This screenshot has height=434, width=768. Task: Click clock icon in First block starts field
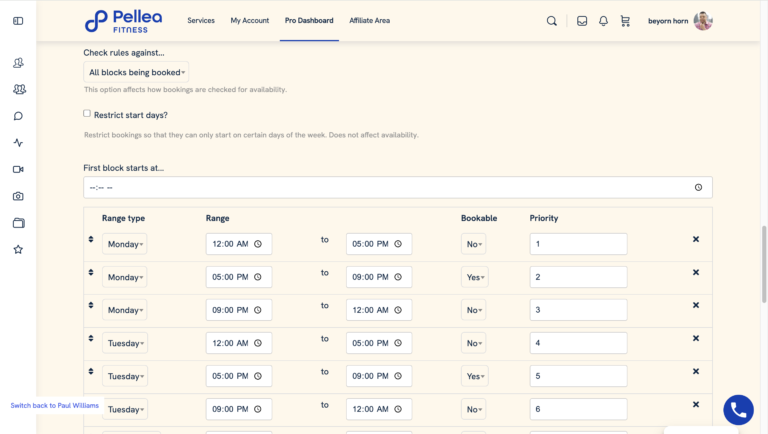click(698, 188)
